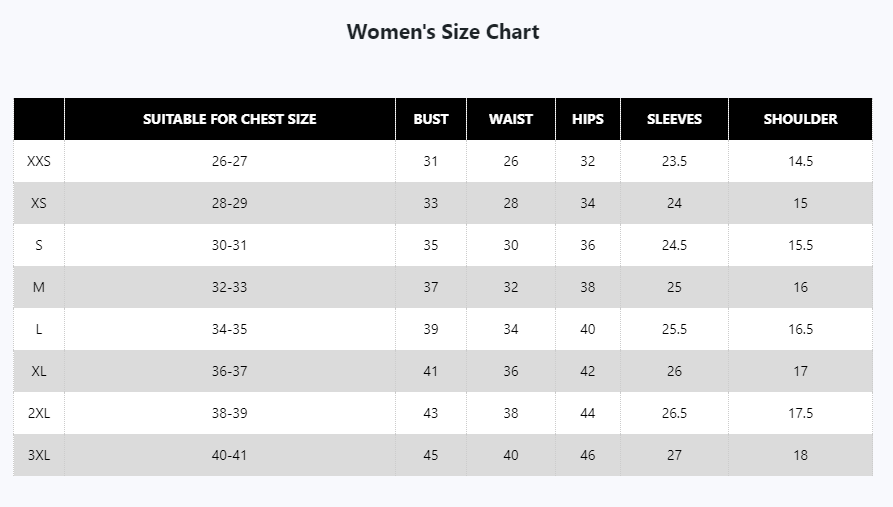Select the sleeves value 26.5 cell
Screen dimensions: 893x507
point(674,413)
